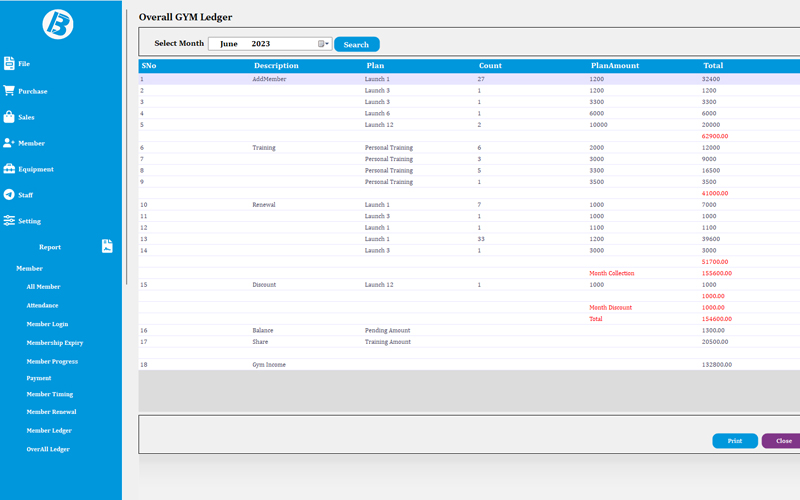Screen dimensions: 800x500
Task: Click the Plan column header
Action: pos(375,66)
